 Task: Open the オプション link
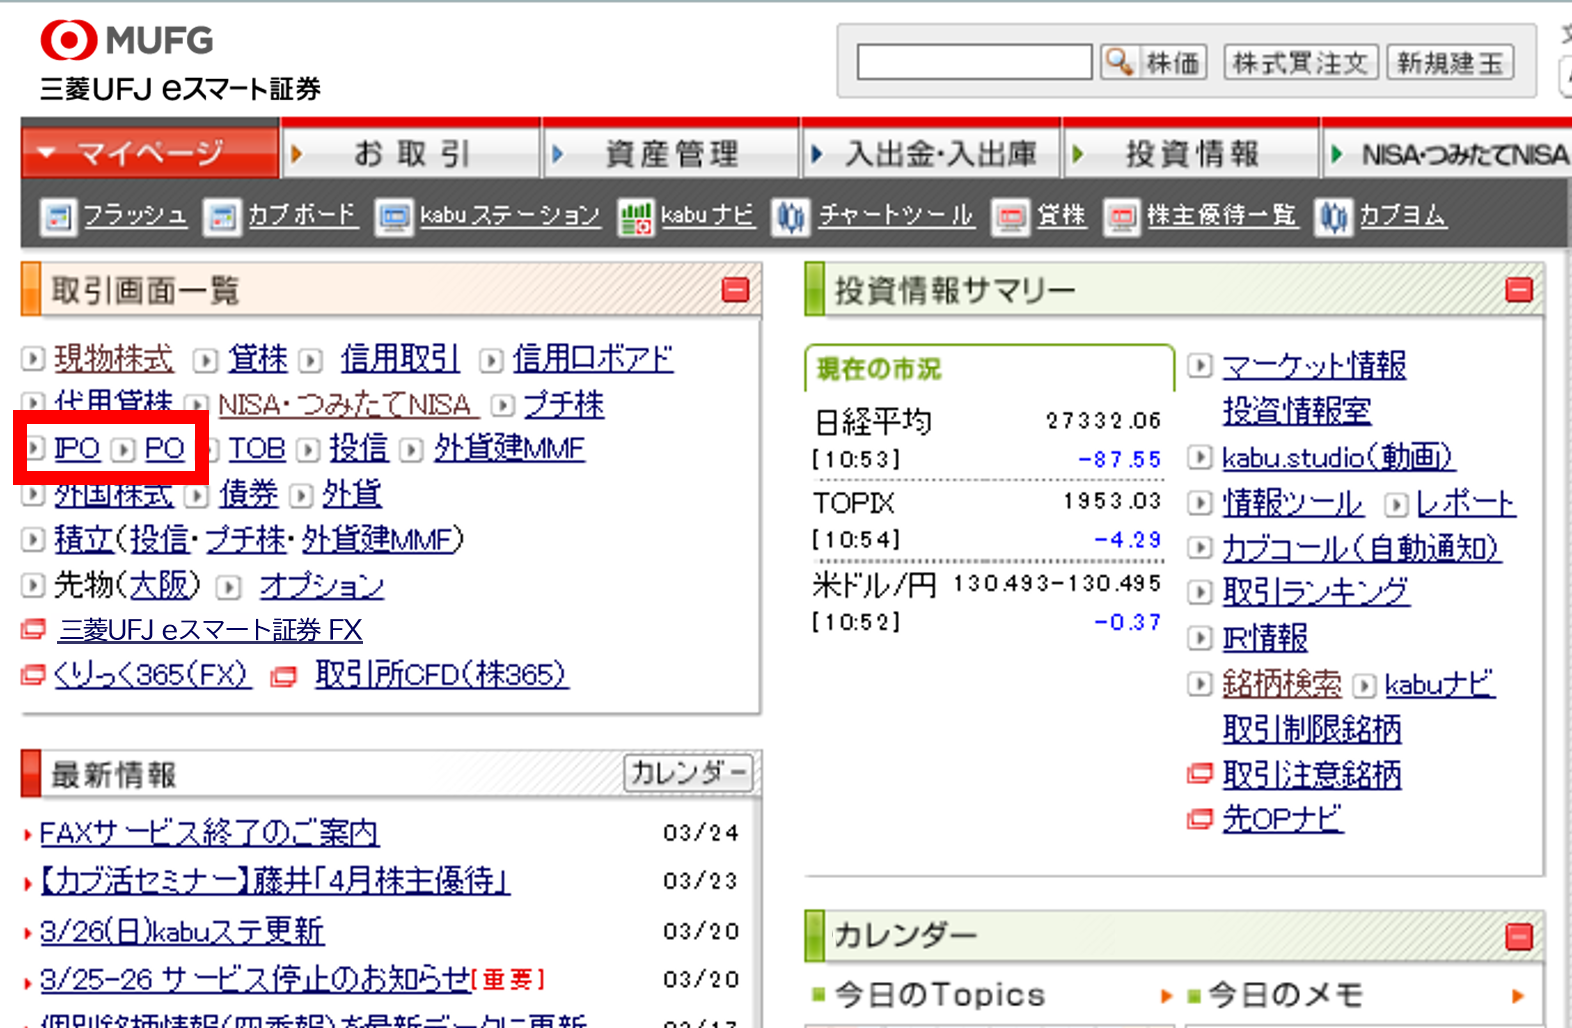(x=322, y=585)
